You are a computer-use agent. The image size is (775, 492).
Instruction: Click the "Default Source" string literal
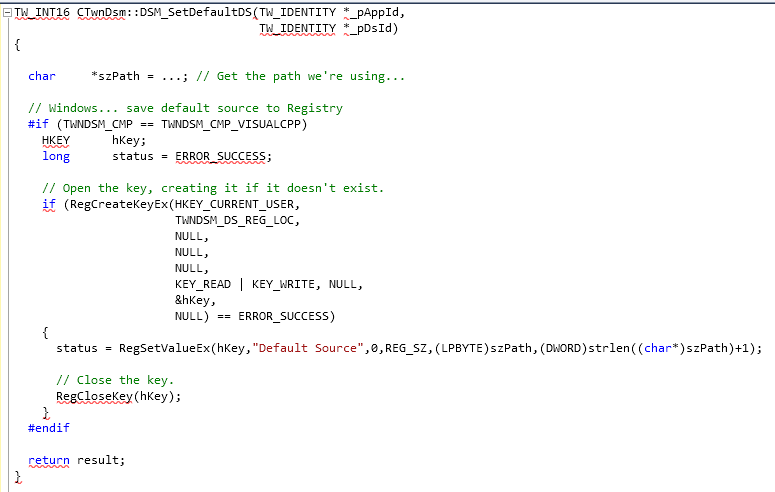[308, 348]
